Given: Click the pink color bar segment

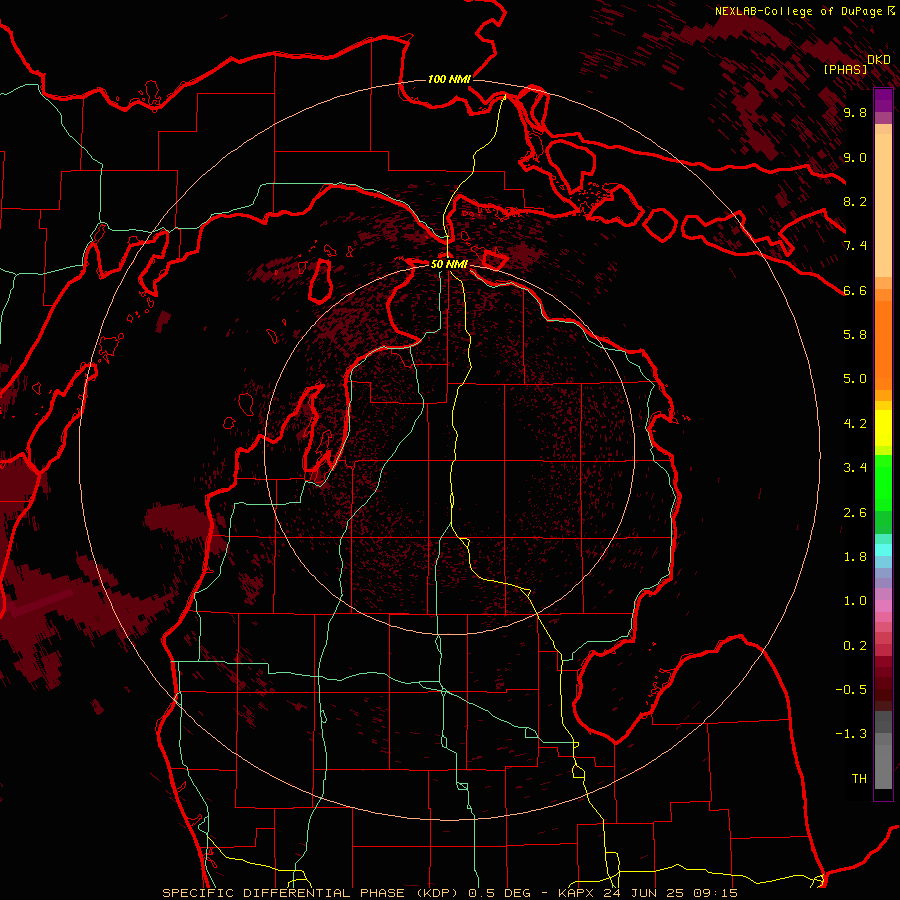Looking at the screenshot, I should (x=883, y=606).
